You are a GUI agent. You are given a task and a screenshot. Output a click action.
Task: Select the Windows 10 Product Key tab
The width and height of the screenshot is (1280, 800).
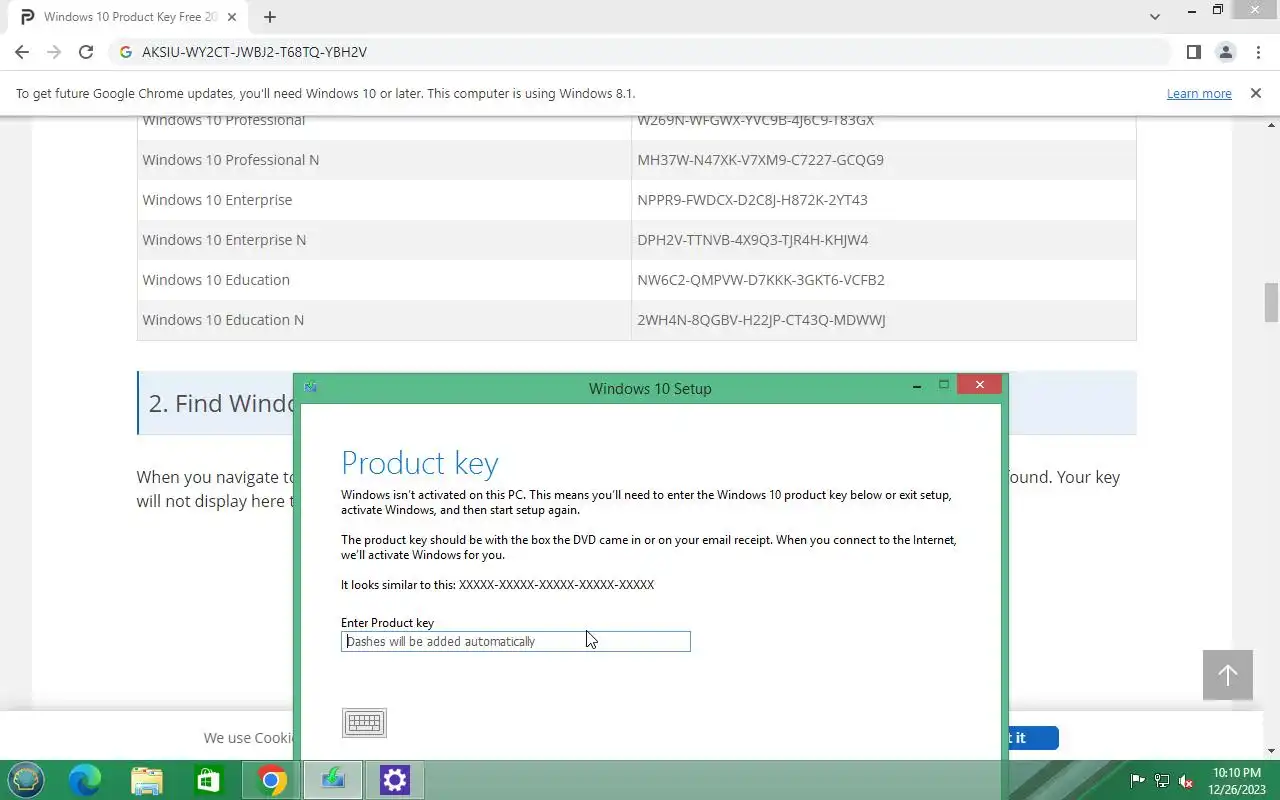(x=130, y=17)
